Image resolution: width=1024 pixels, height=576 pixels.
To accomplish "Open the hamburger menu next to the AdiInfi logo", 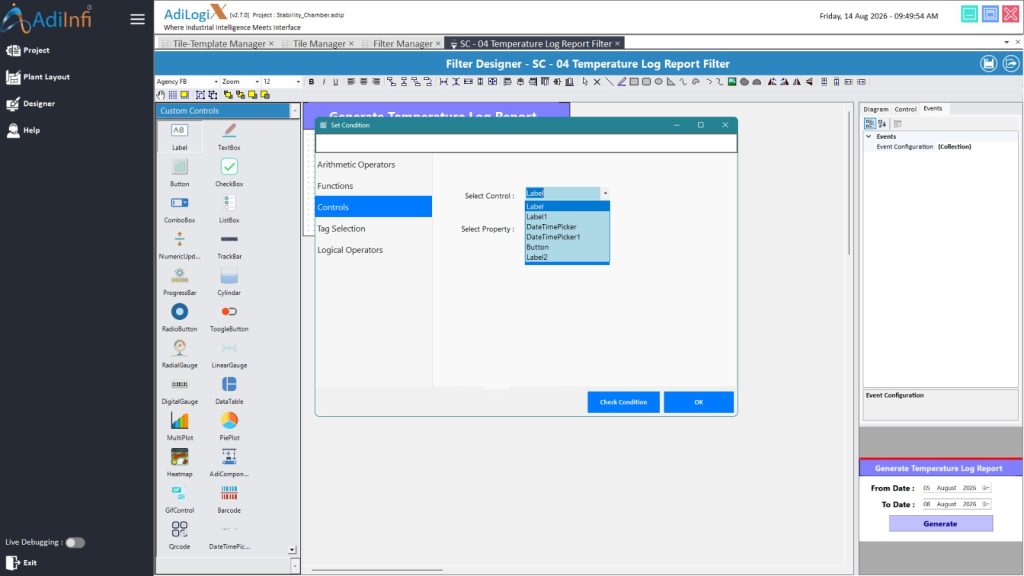I will pyautogui.click(x=137, y=19).
